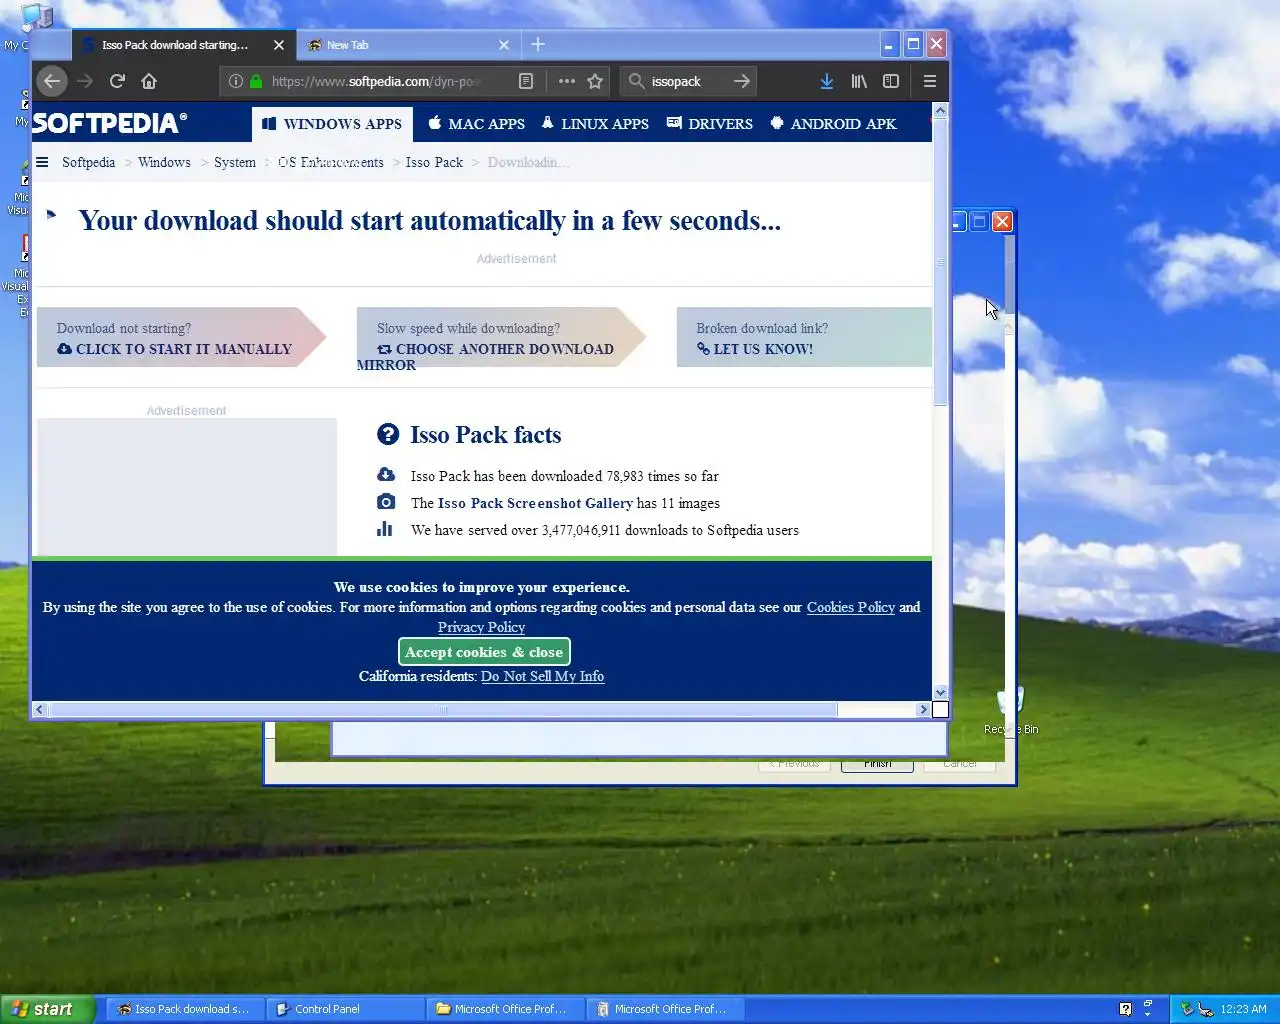Click the browser forward arrow
The height and width of the screenshot is (1024, 1280).
pos(85,81)
